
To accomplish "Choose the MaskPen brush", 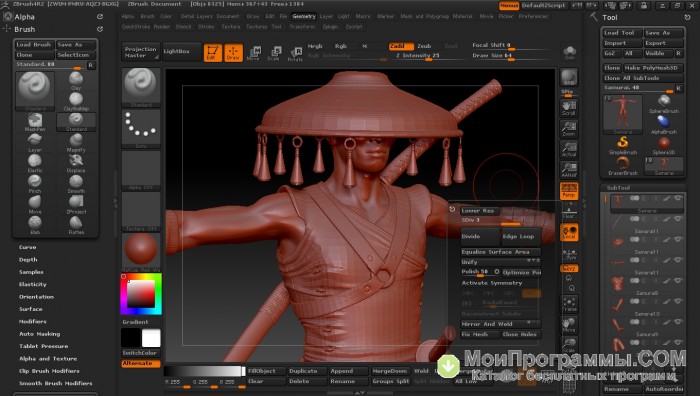I will tap(35, 122).
